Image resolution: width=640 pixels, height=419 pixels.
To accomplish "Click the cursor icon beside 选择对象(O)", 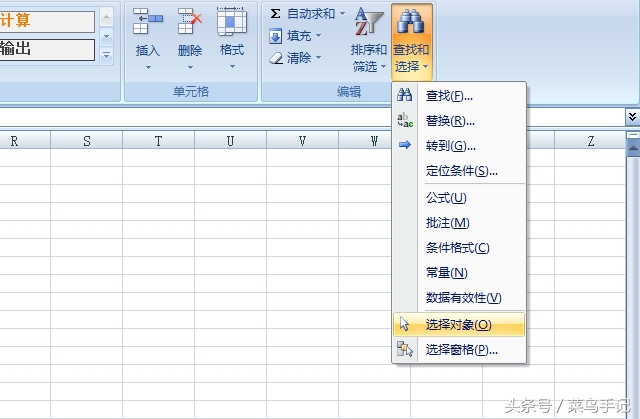I will tap(404, 324).
